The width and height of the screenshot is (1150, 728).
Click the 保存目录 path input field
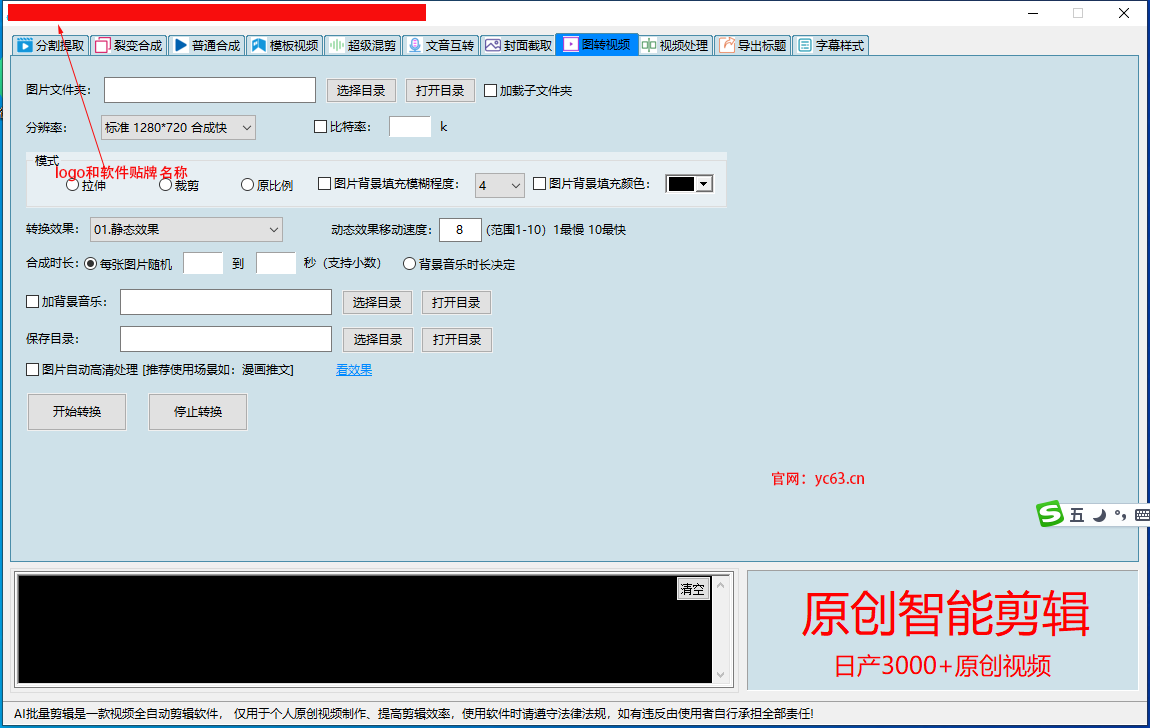point(226,339)
